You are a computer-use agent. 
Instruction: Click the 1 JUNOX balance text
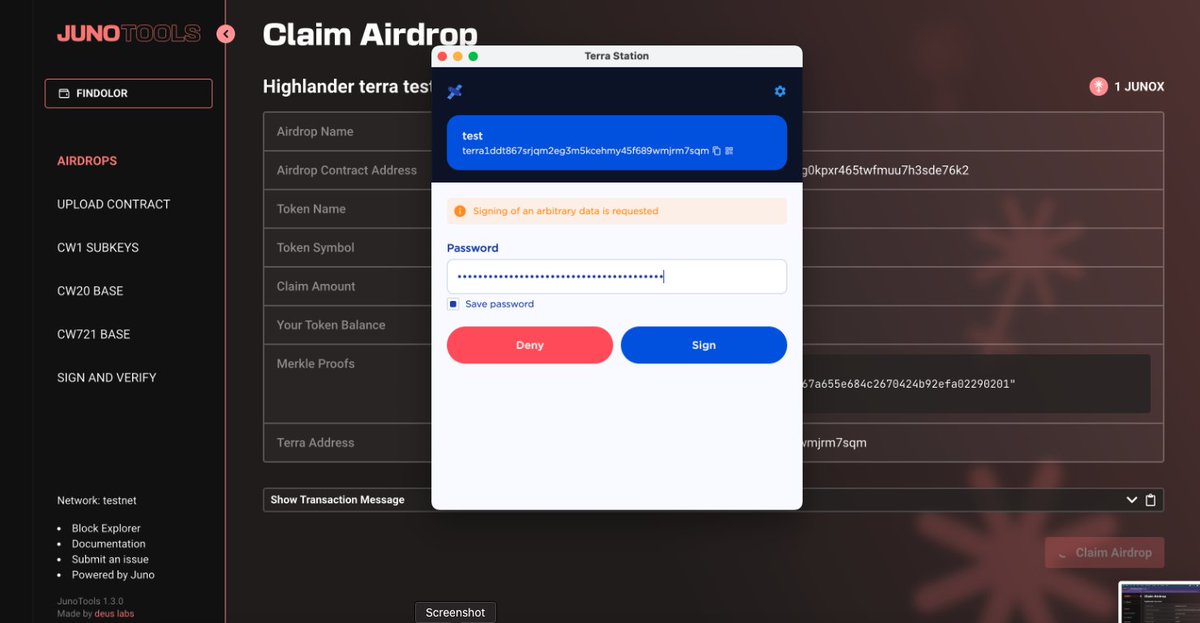(x=1139, y=87)
